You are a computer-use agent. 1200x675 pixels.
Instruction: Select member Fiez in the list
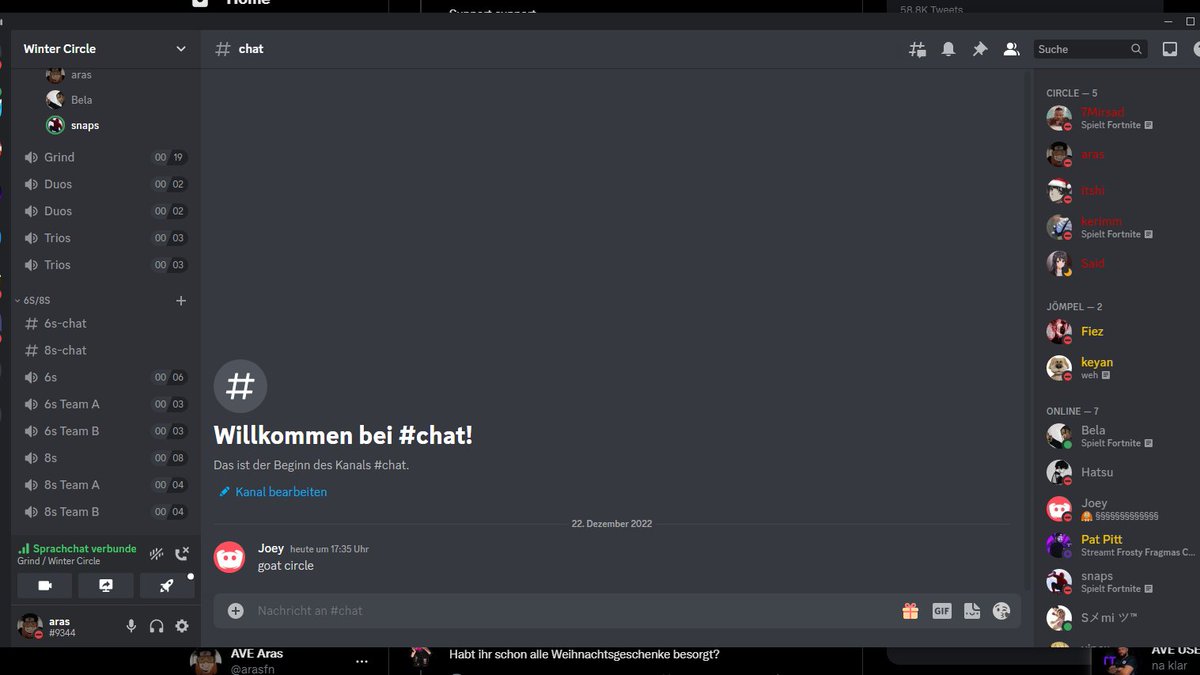click(1118, 331)
